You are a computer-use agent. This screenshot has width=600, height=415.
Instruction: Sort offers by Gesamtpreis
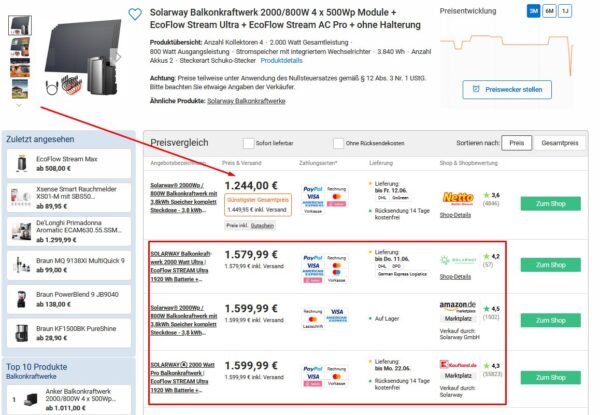point(560,143)
